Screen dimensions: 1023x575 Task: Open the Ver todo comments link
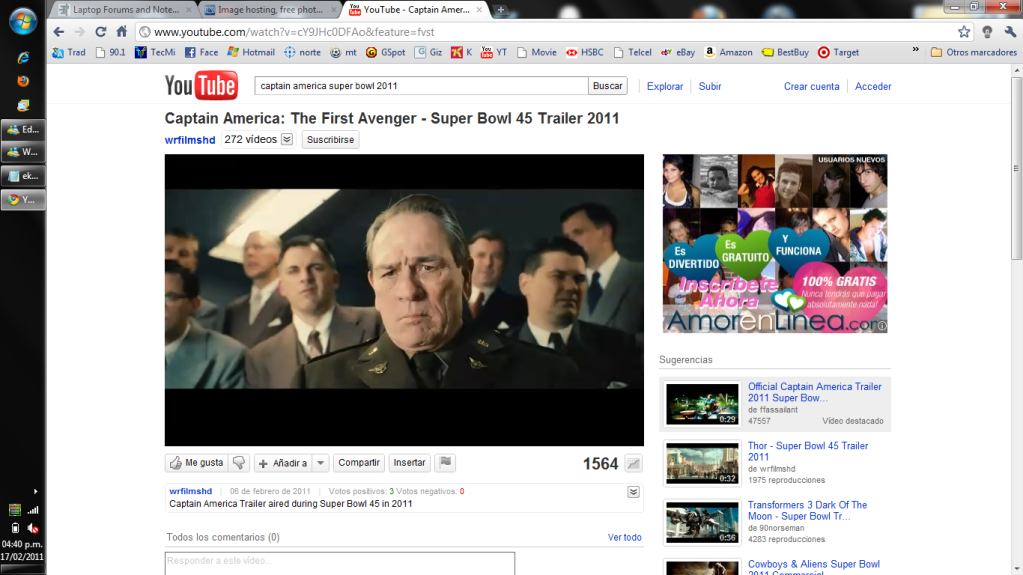point(624,537)
